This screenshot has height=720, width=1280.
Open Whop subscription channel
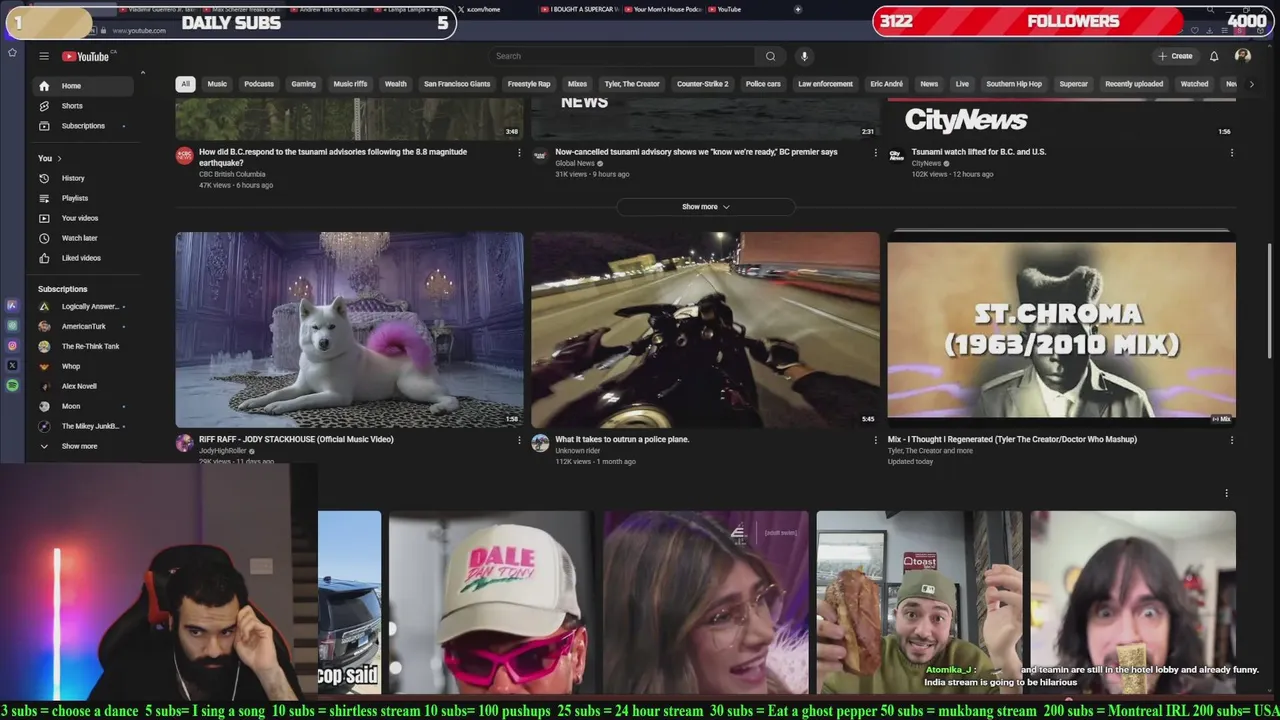(84, 366)
